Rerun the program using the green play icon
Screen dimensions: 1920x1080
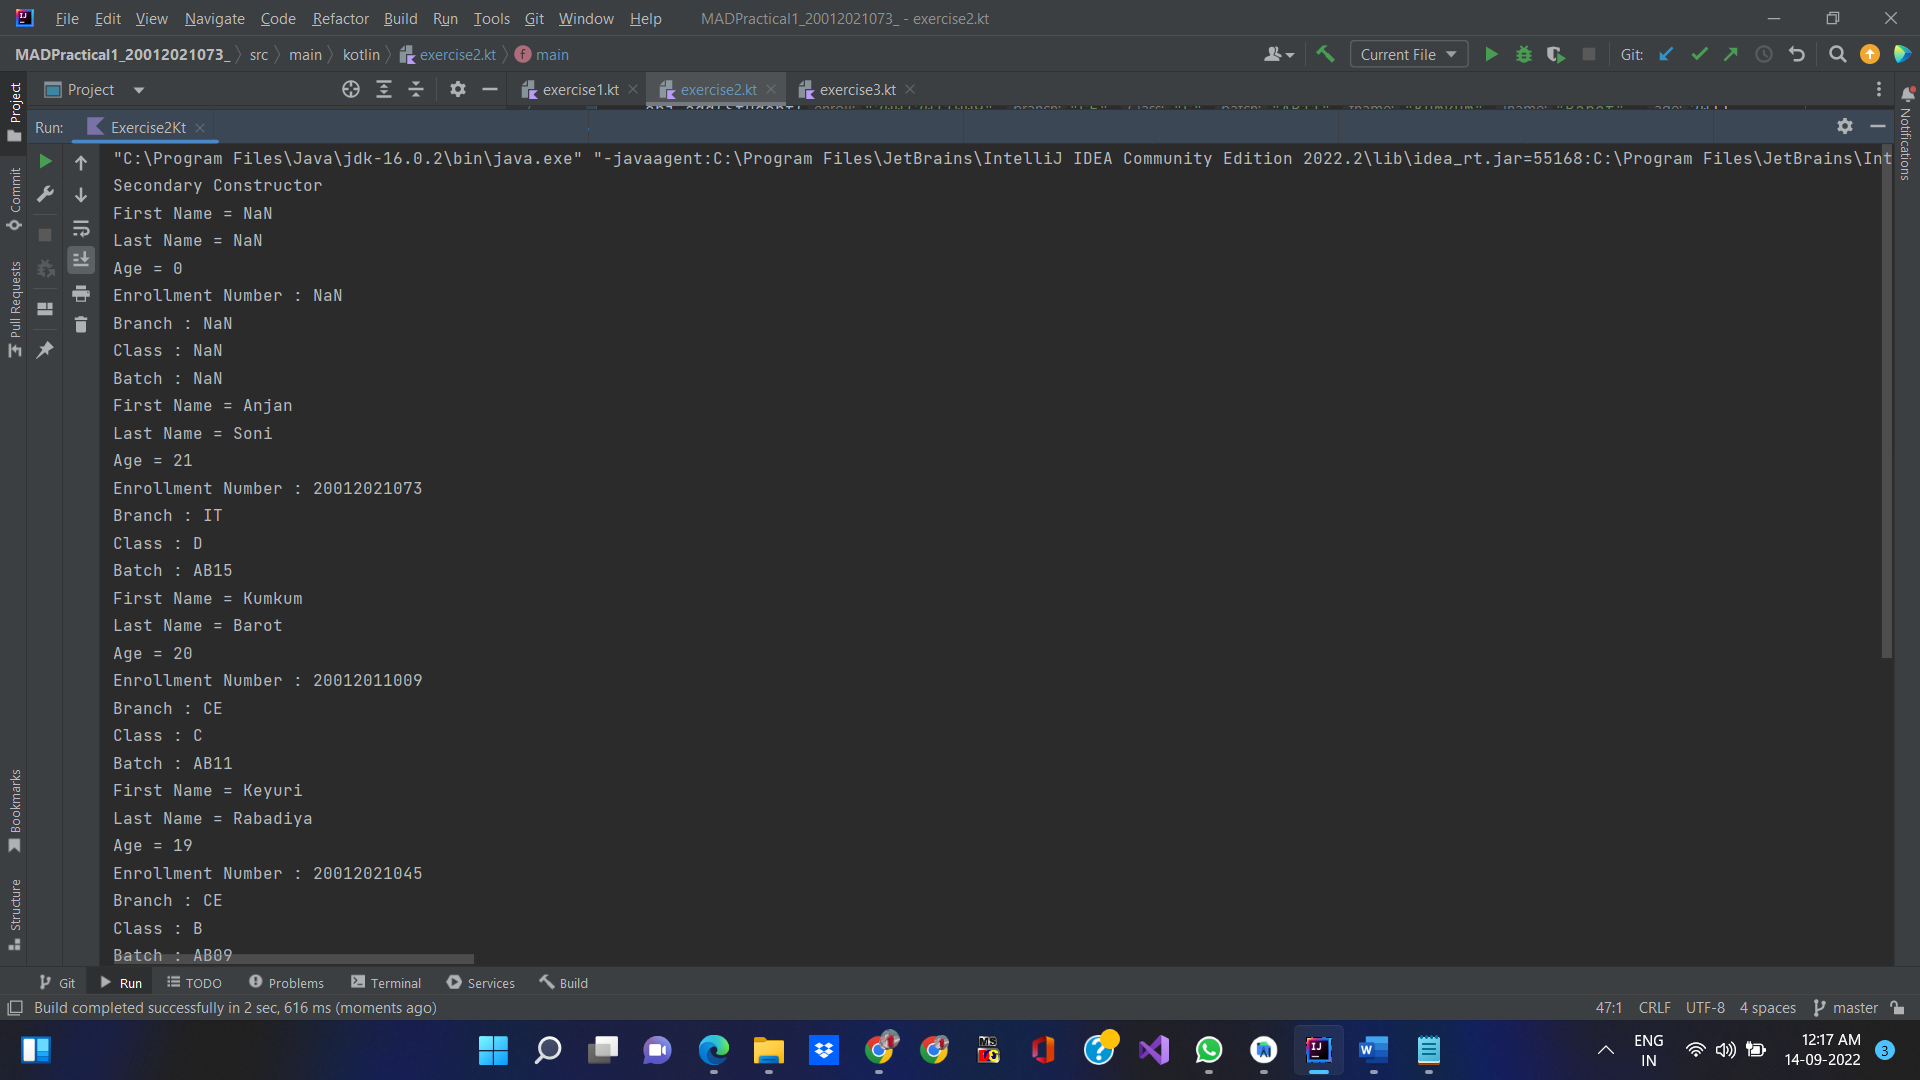tap(45, 160)
